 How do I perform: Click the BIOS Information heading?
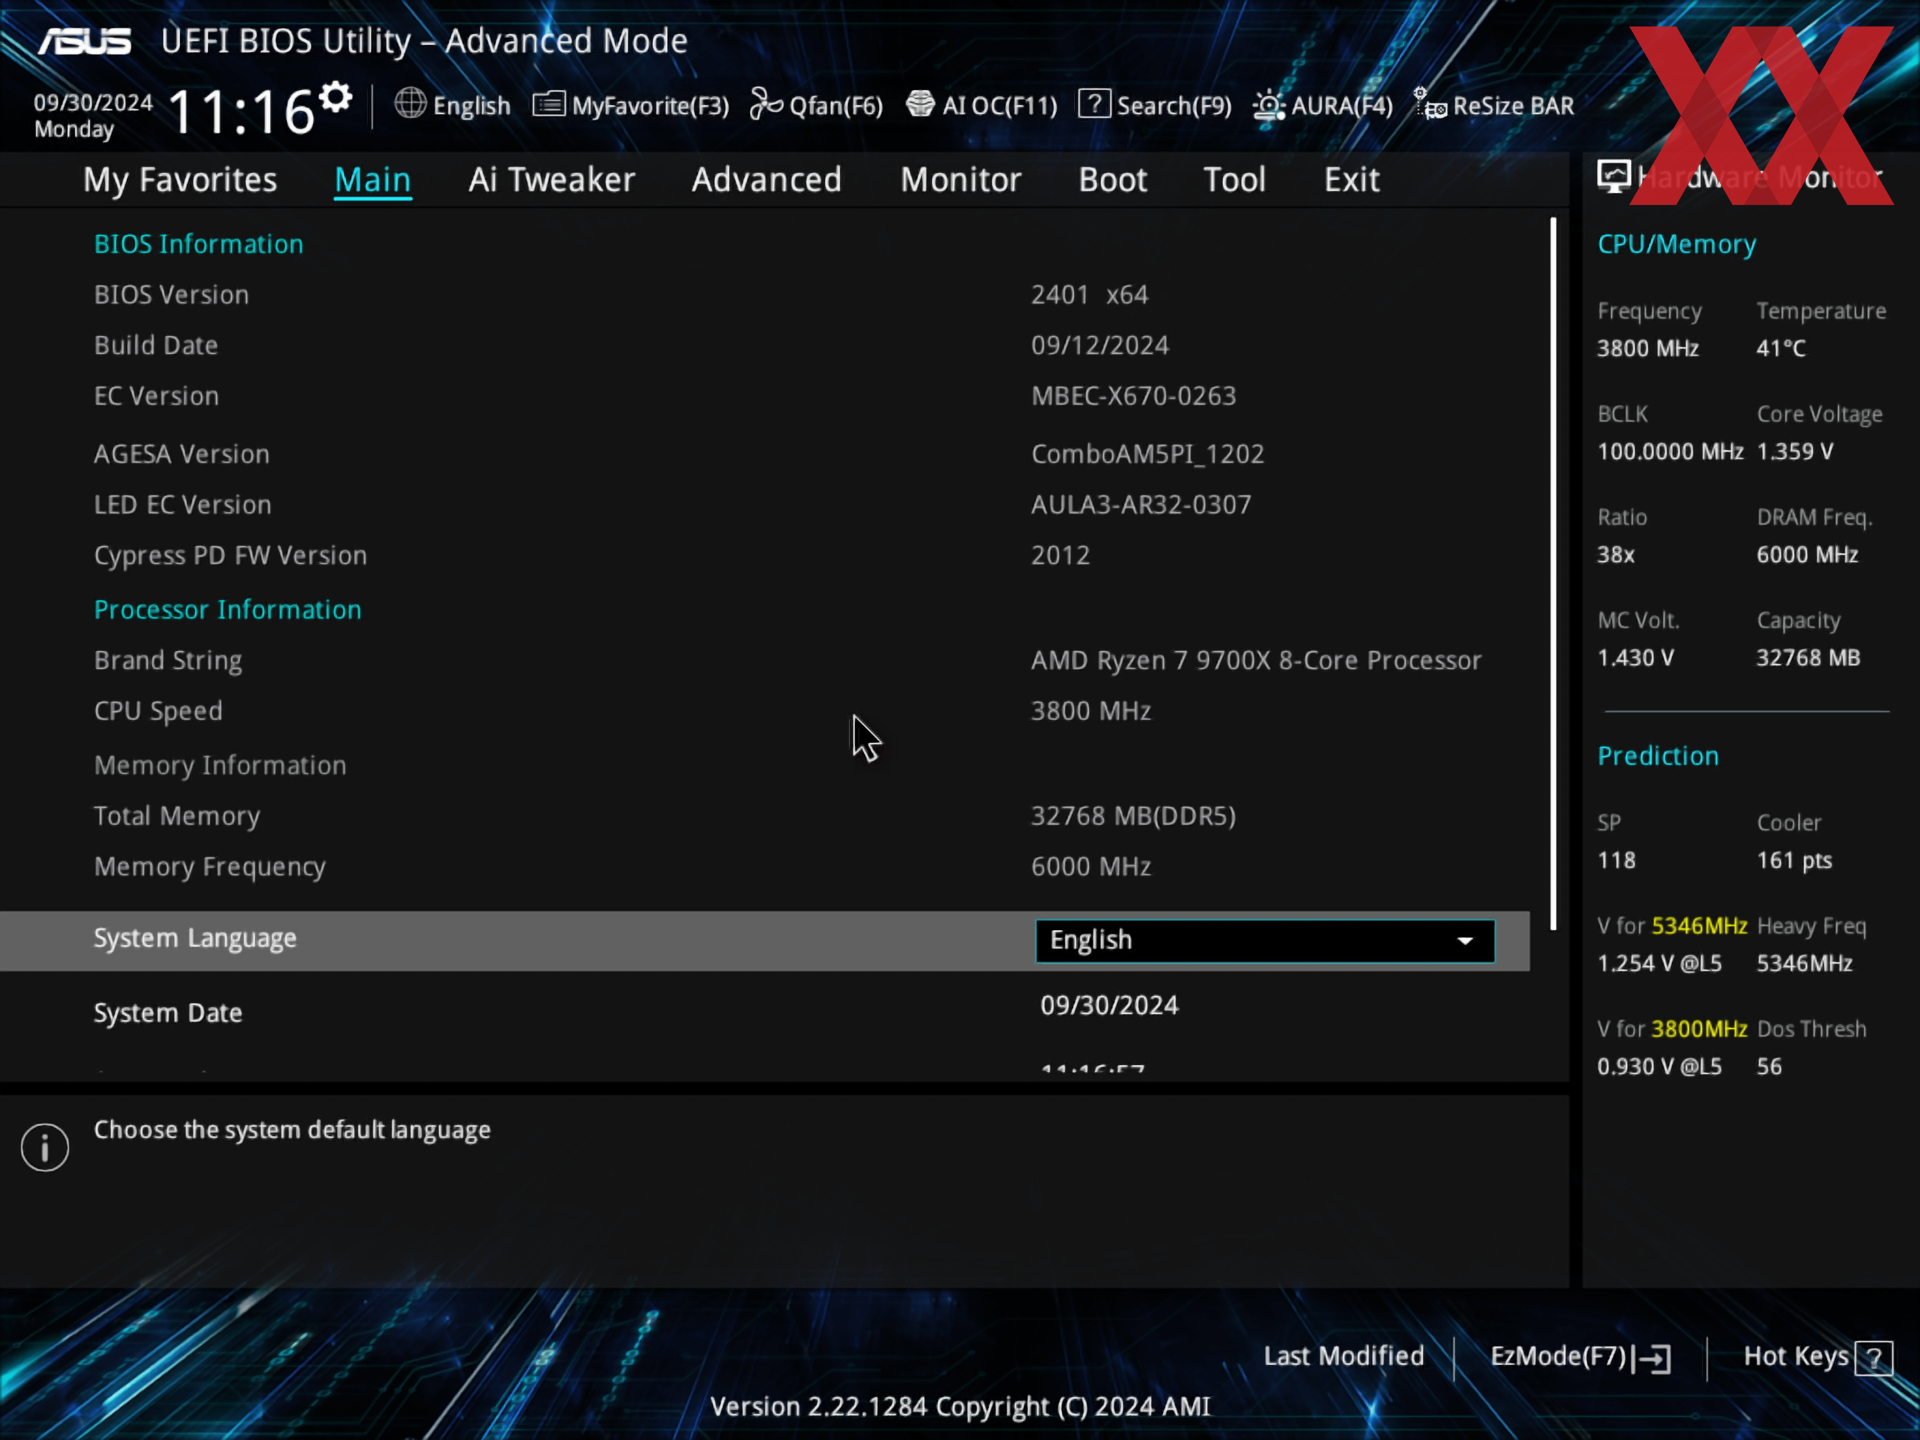[x=198, y=244]
